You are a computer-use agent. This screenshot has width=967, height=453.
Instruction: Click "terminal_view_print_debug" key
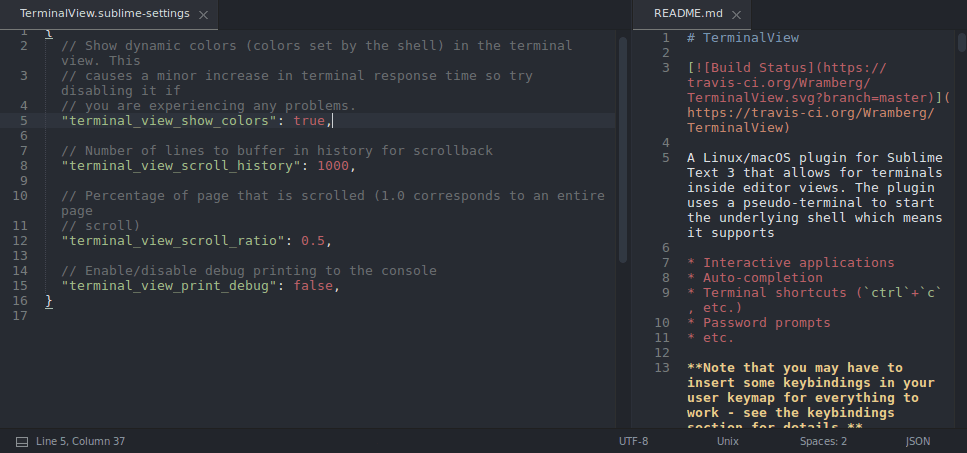pyautogui.click(x=169, y=286)
